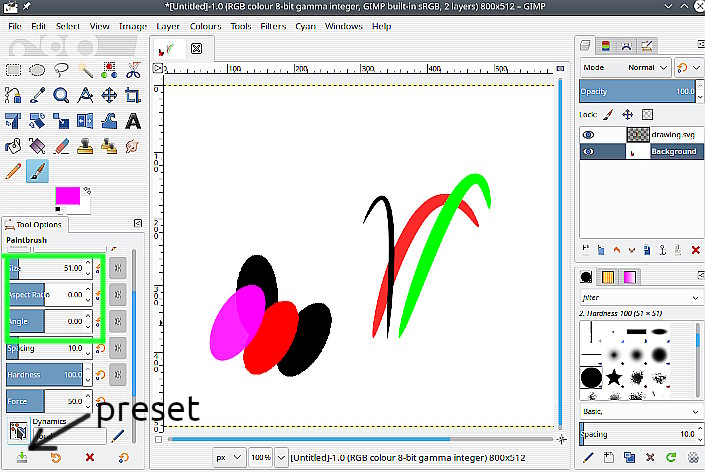
Task: Toggle visibility of the Background layer
Action: (589, 152)
